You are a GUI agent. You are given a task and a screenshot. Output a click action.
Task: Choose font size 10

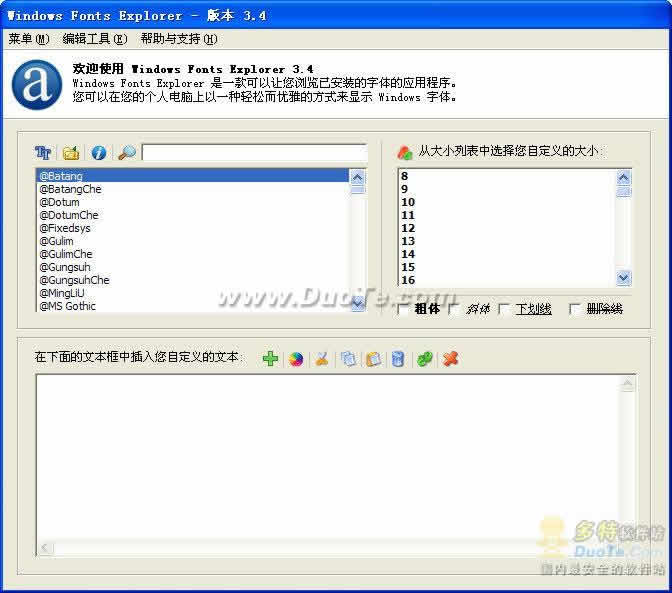[508, 202]
